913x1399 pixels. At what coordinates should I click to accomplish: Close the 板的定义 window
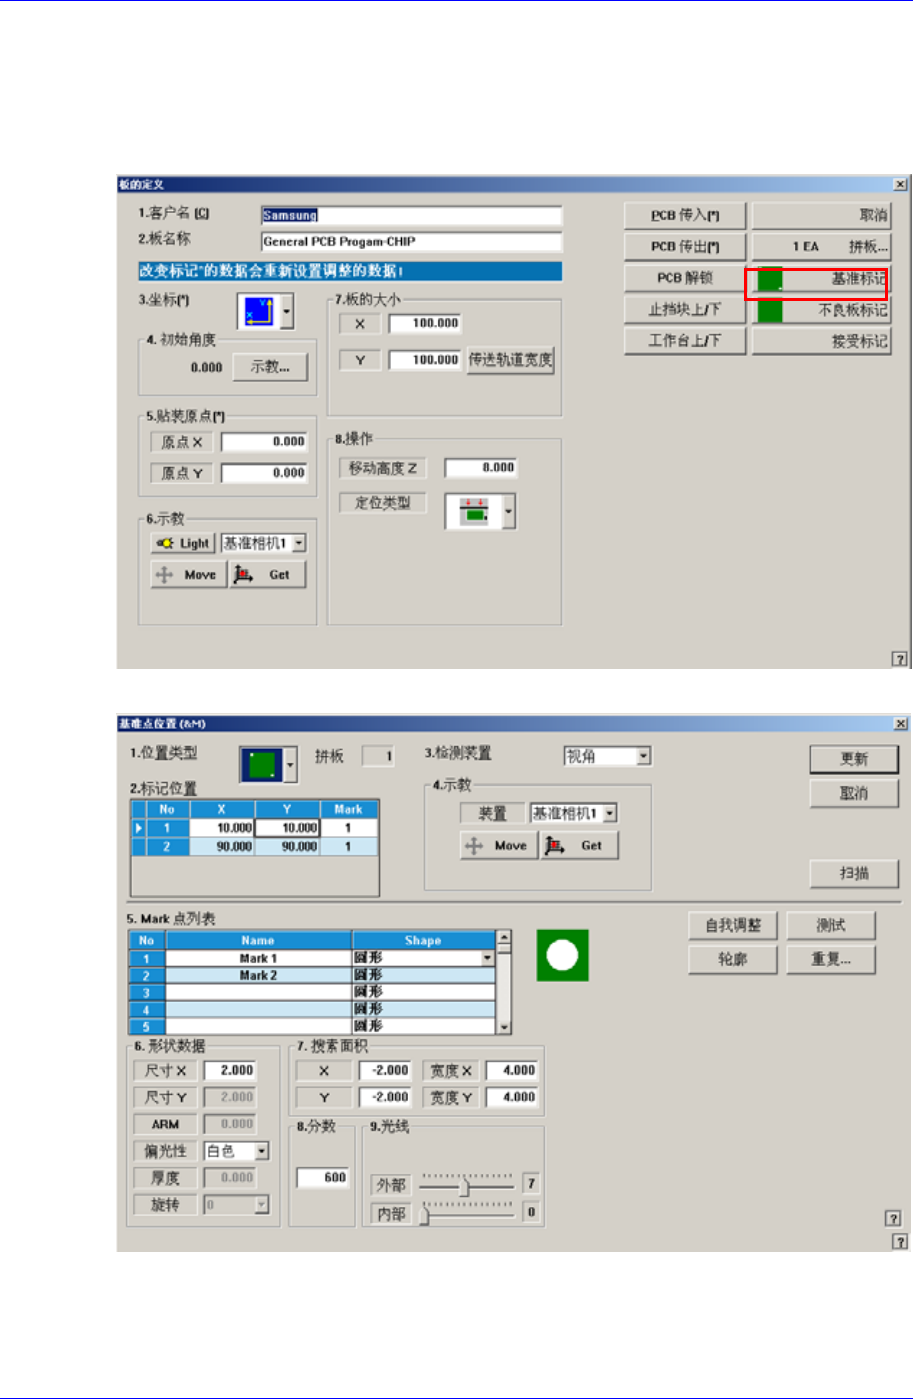(x=900, y=185)
